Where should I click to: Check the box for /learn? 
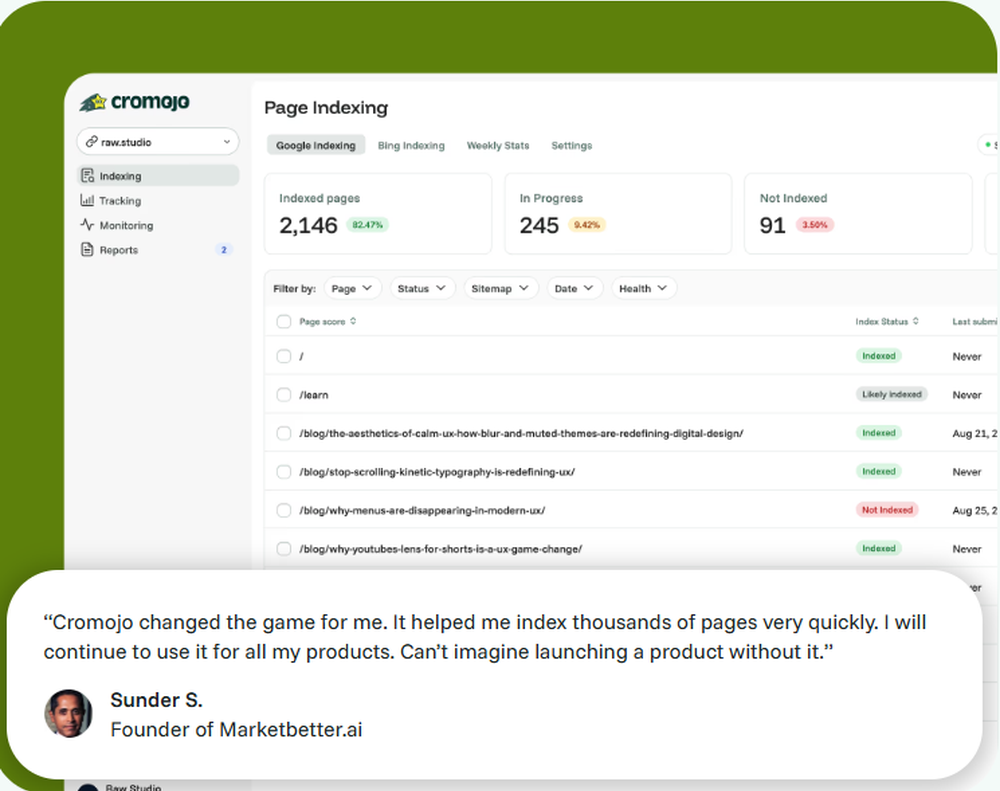click(x=284, y=395)
